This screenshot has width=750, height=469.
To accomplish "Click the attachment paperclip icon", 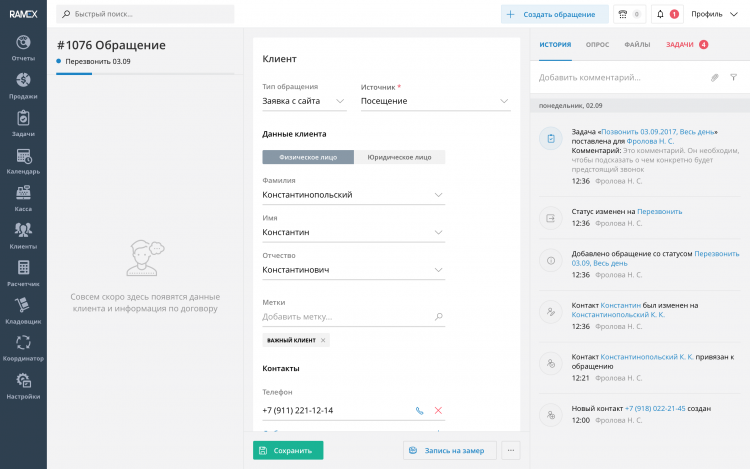I will tap(714, 77).
